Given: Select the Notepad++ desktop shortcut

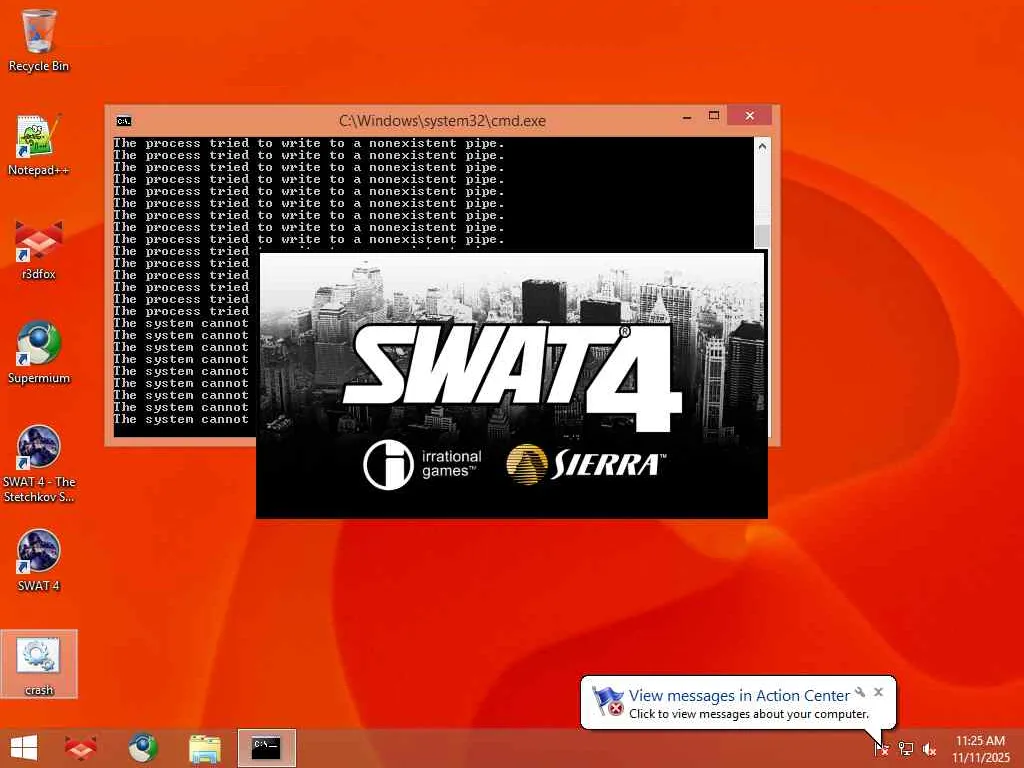Looking at the screenshot, I should coord(39,145).
